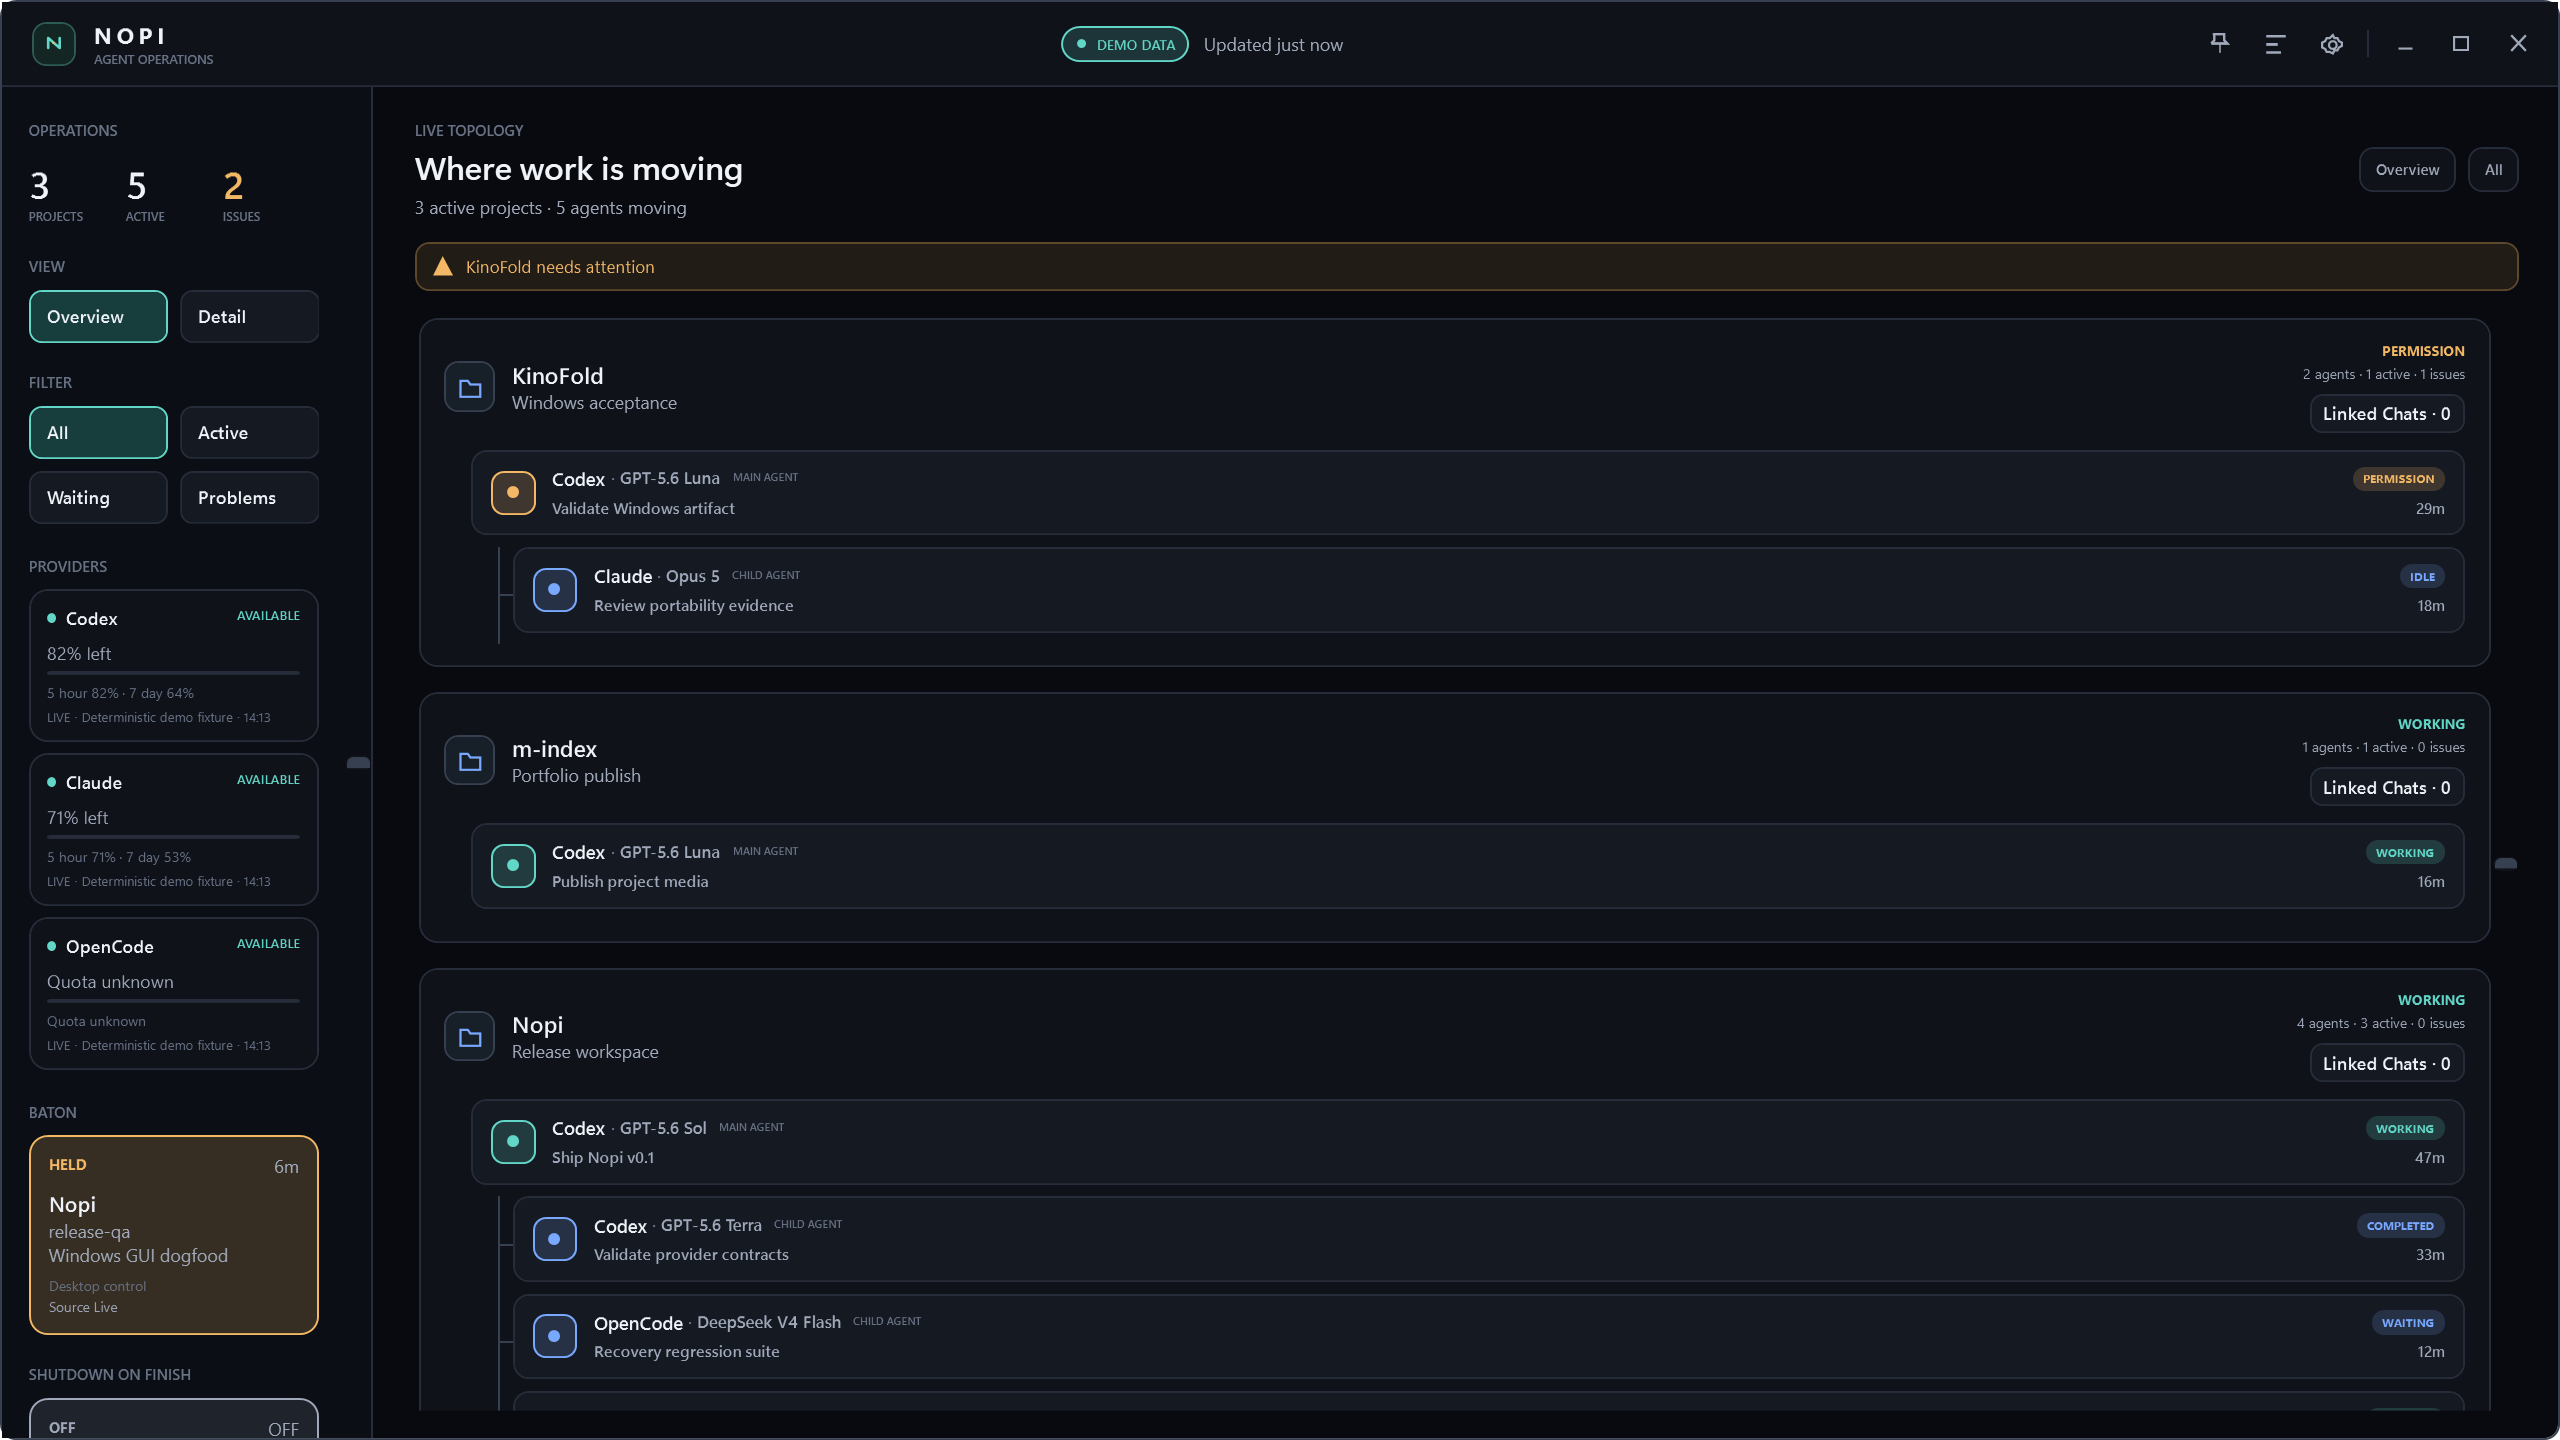Click the Codex 82% left quota bar

173,673
